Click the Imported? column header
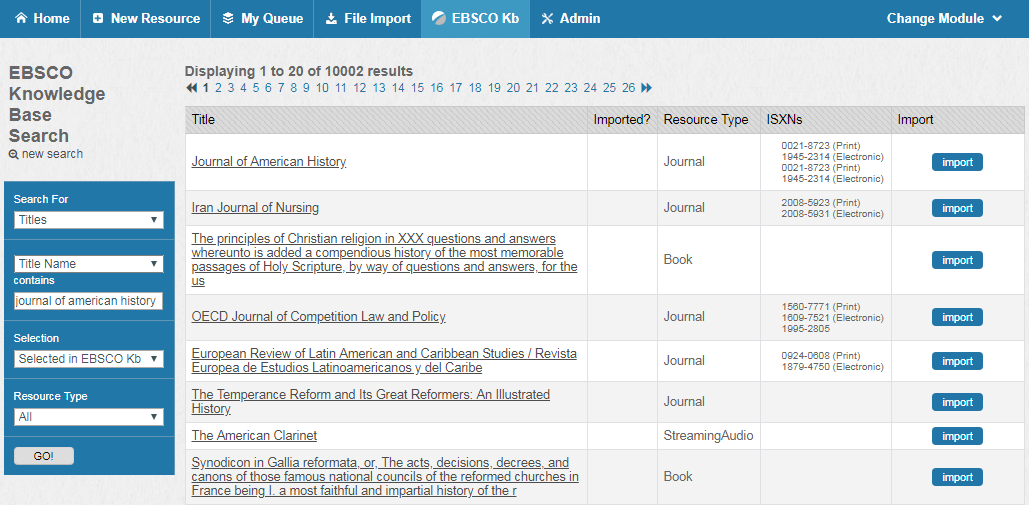This screenshot has width=1029, height=505. 622,120
